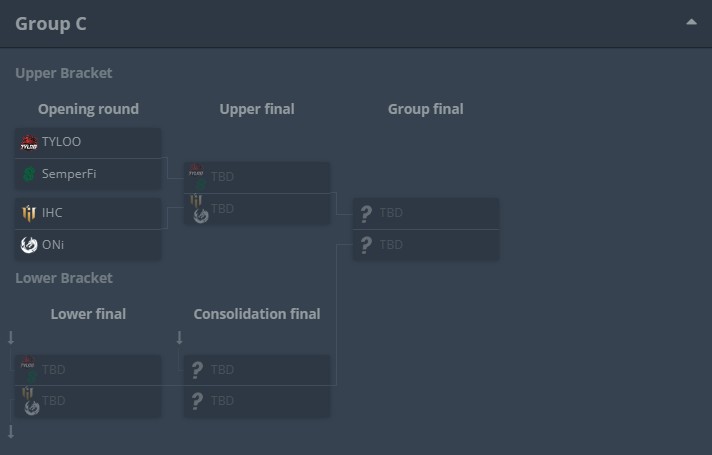Click top question mark in Consolidation final
The width and height of the screenshot is (712, 455).
pos(197,369)
